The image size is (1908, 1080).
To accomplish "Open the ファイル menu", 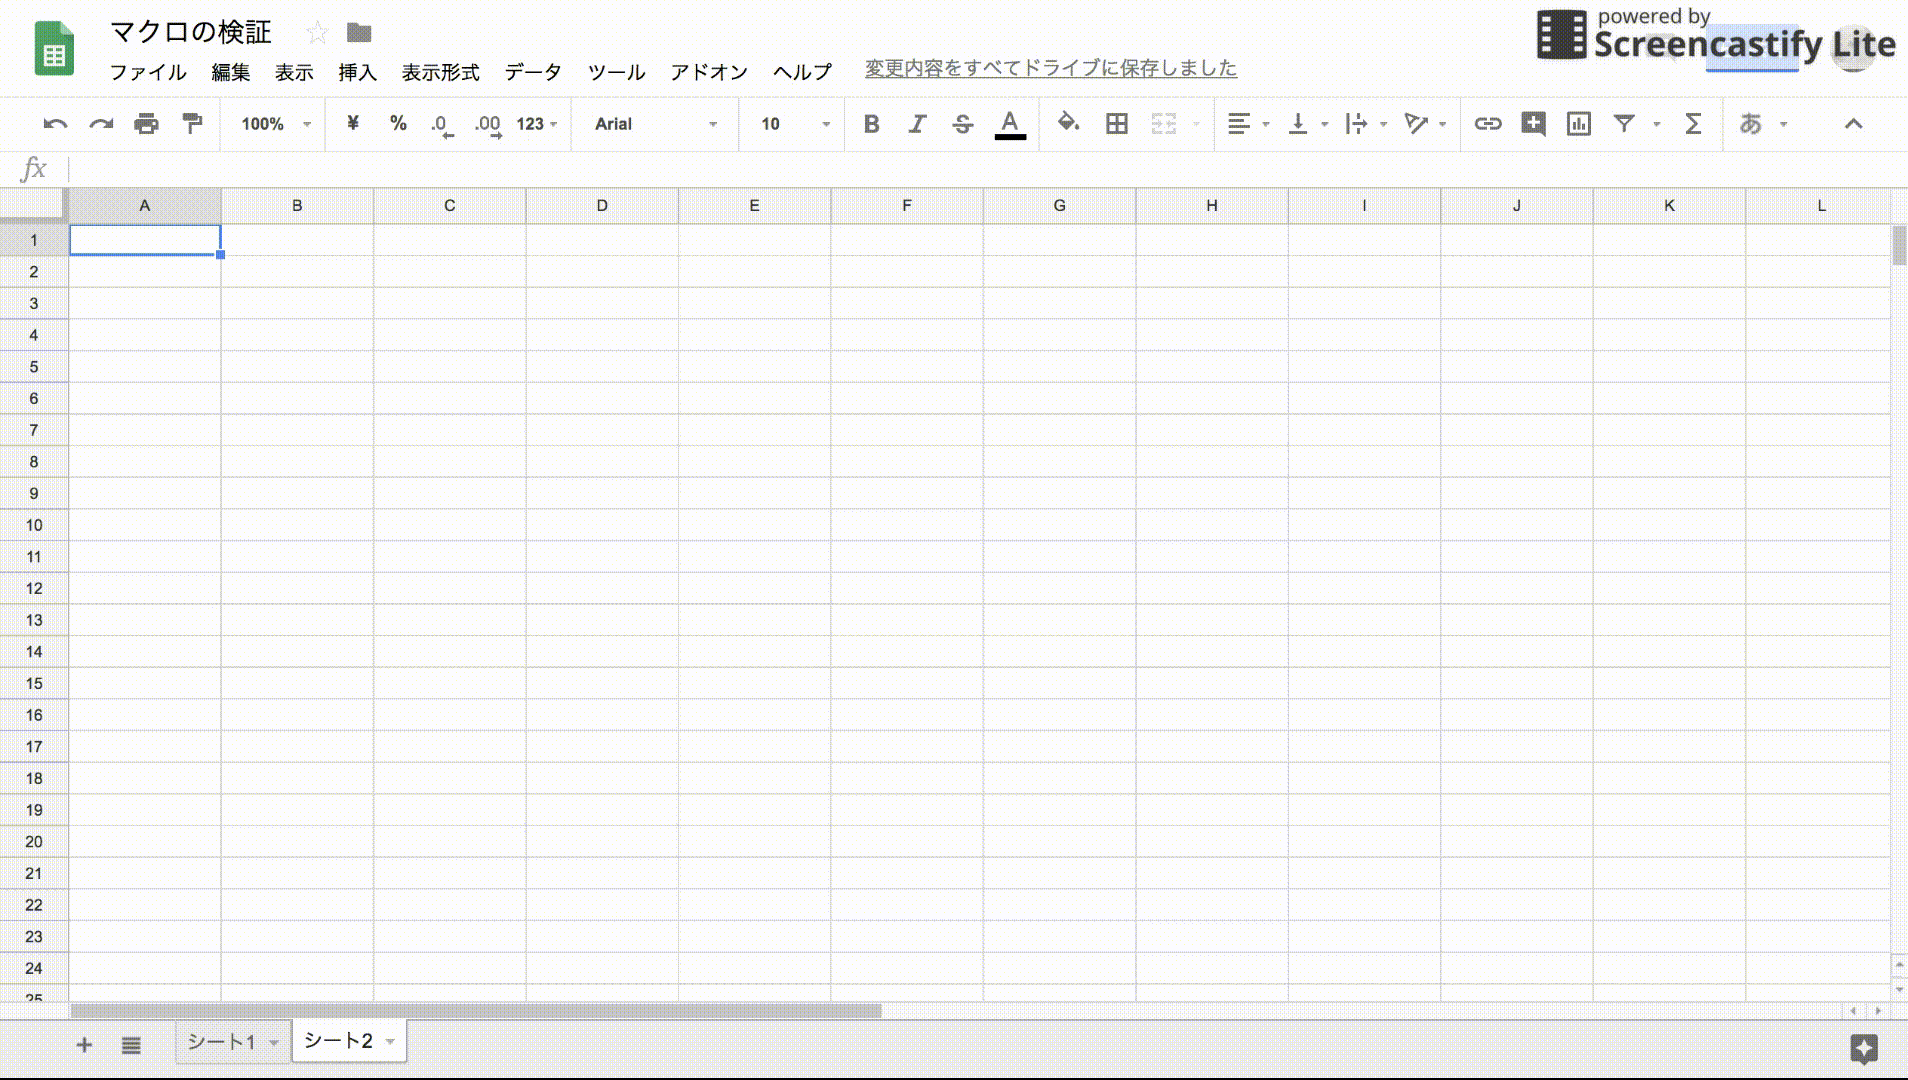I will (148, 72).
